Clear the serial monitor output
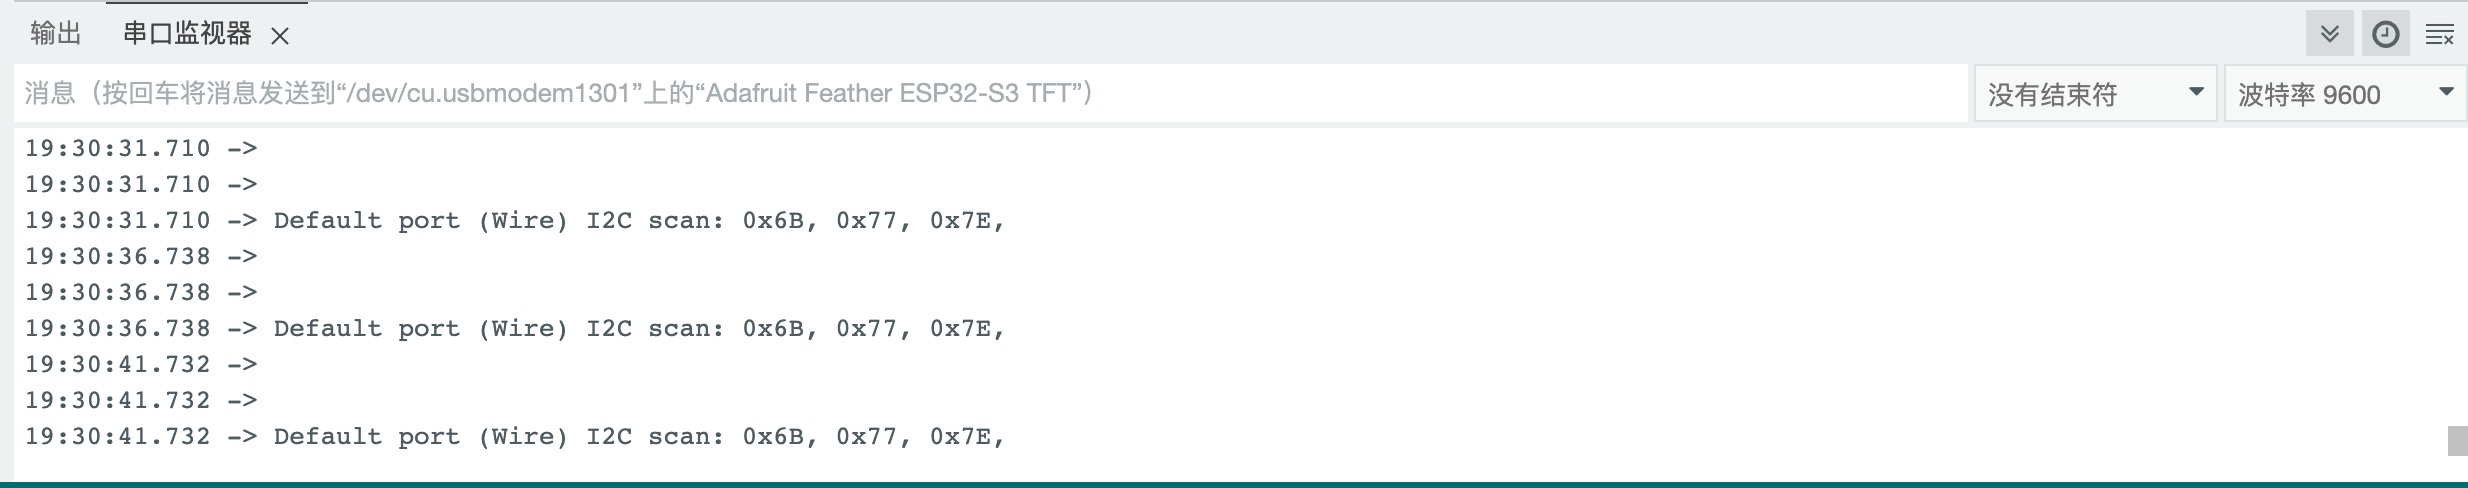This screenshot has width=2468, height=488. 2440,35
